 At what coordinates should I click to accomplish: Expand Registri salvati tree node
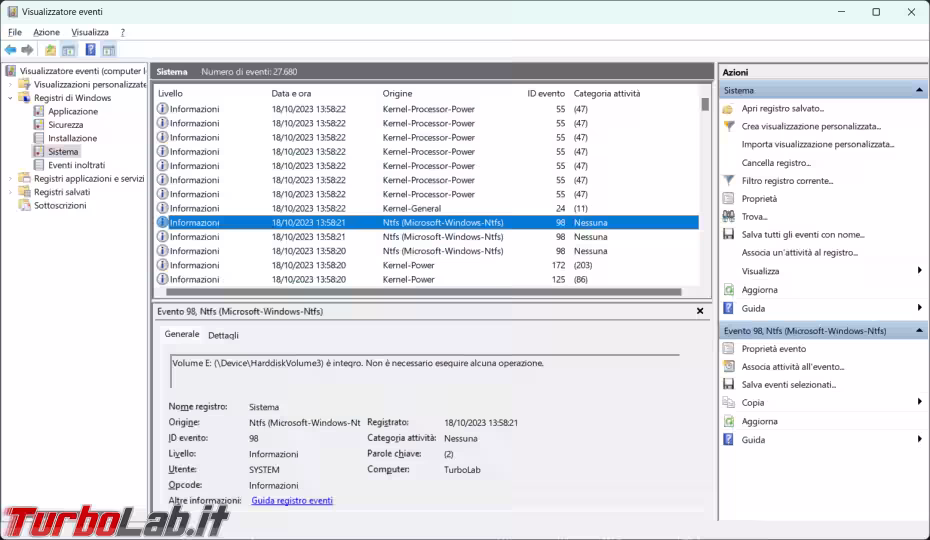click(x=10, y=192)
